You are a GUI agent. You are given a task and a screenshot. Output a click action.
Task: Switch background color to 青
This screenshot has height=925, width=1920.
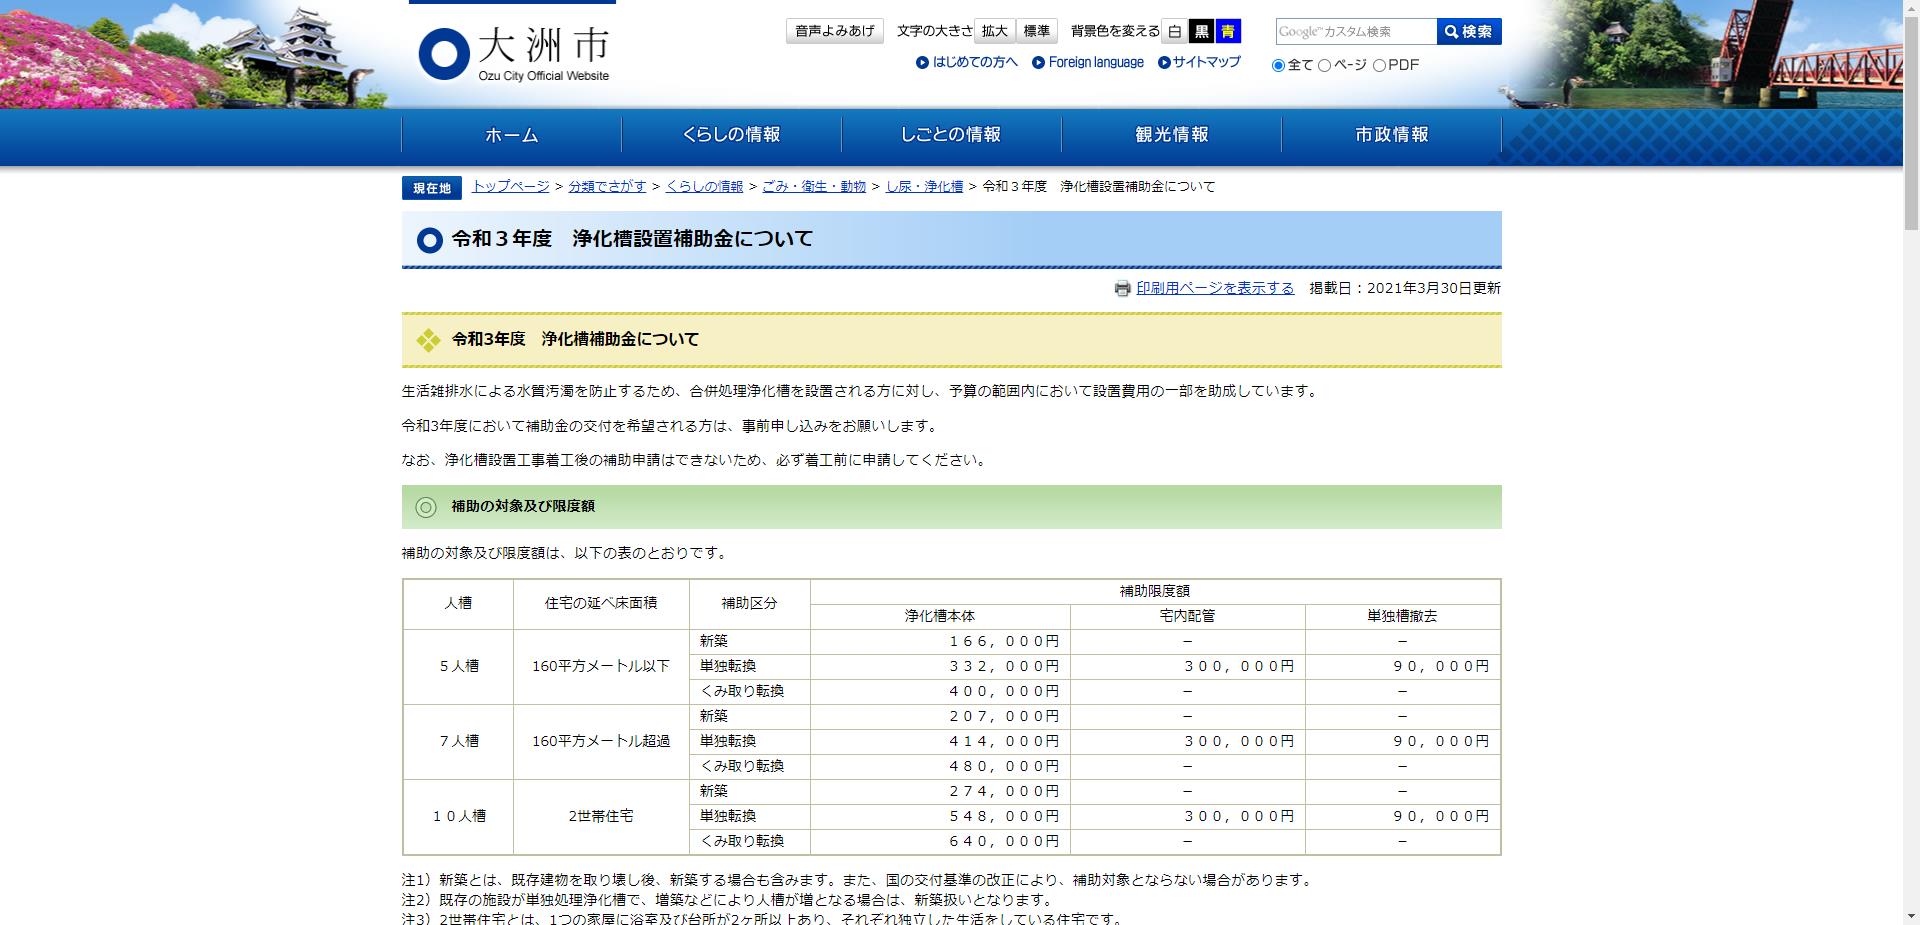click(1226, 31)
